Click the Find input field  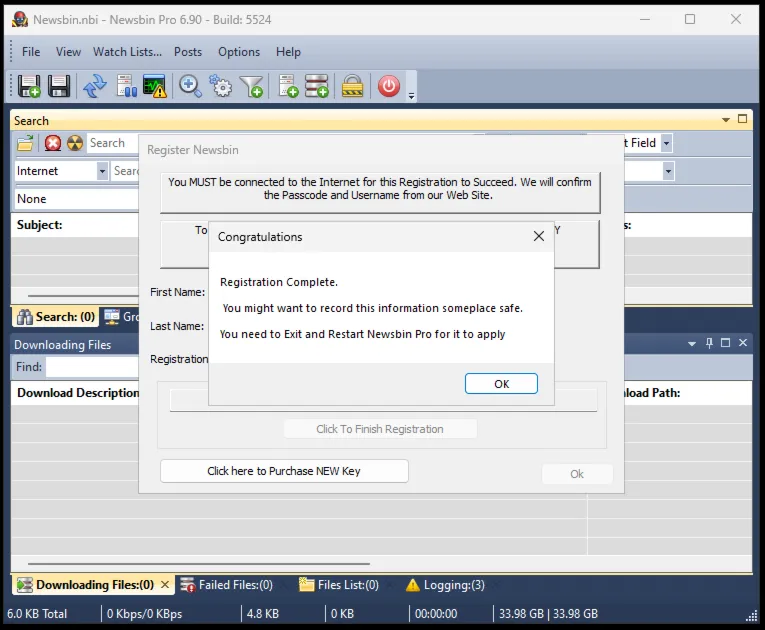93,367
